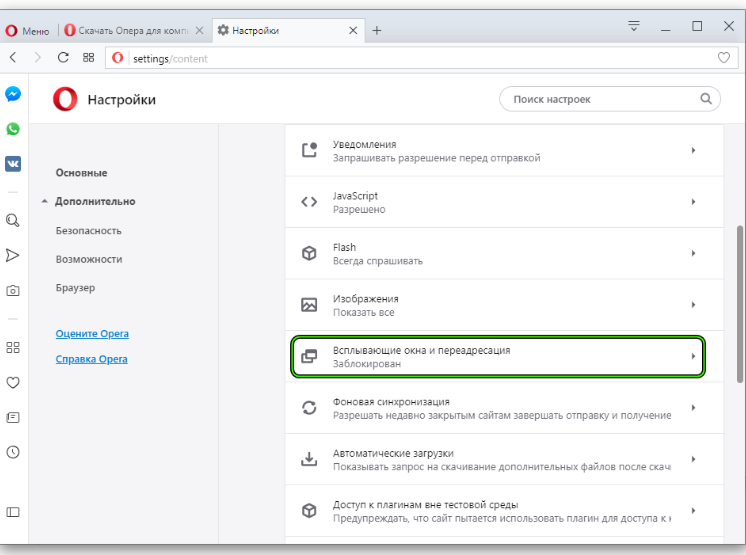
Task: Click the camera snapshot icon in sidebar
Action: point(13,291)
